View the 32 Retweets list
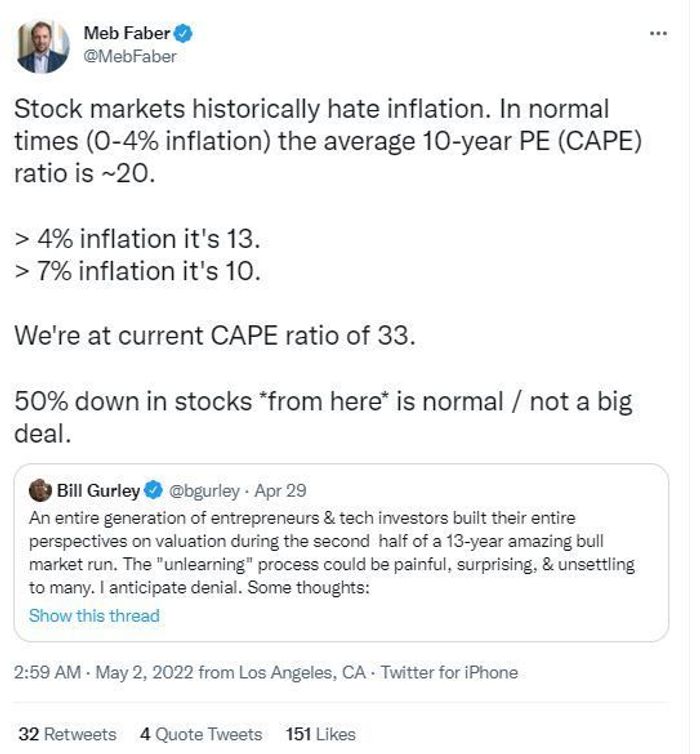 pos(67,734)
